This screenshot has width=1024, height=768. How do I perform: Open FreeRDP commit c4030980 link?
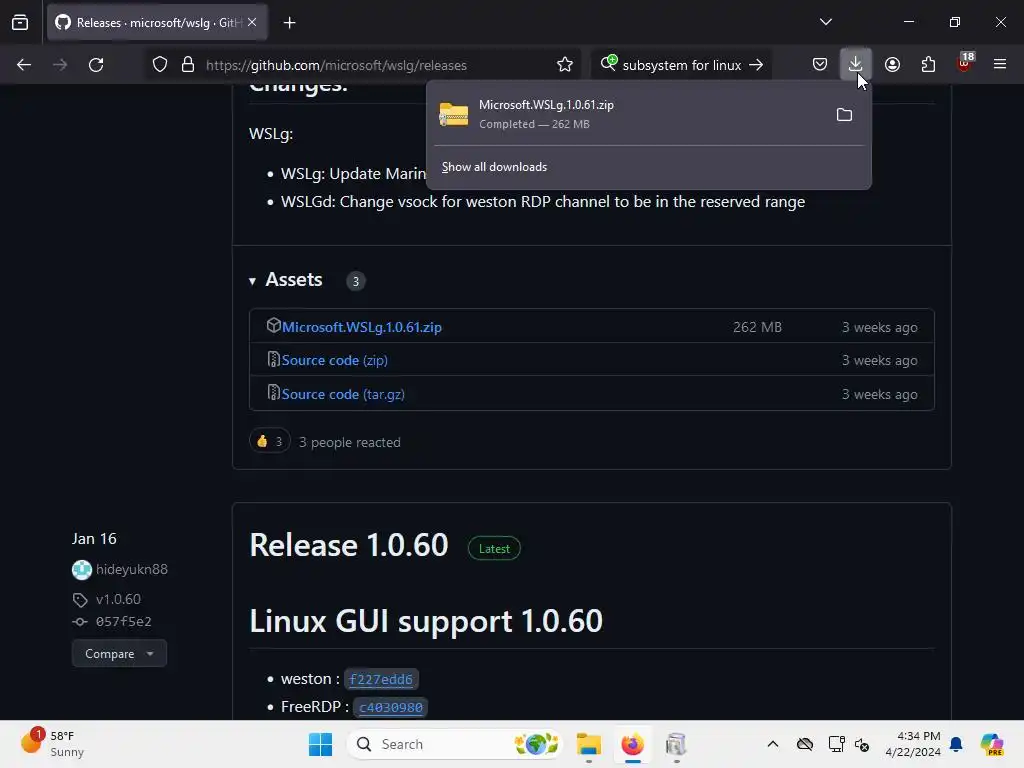pyautogui.click(x=391, y=707)
